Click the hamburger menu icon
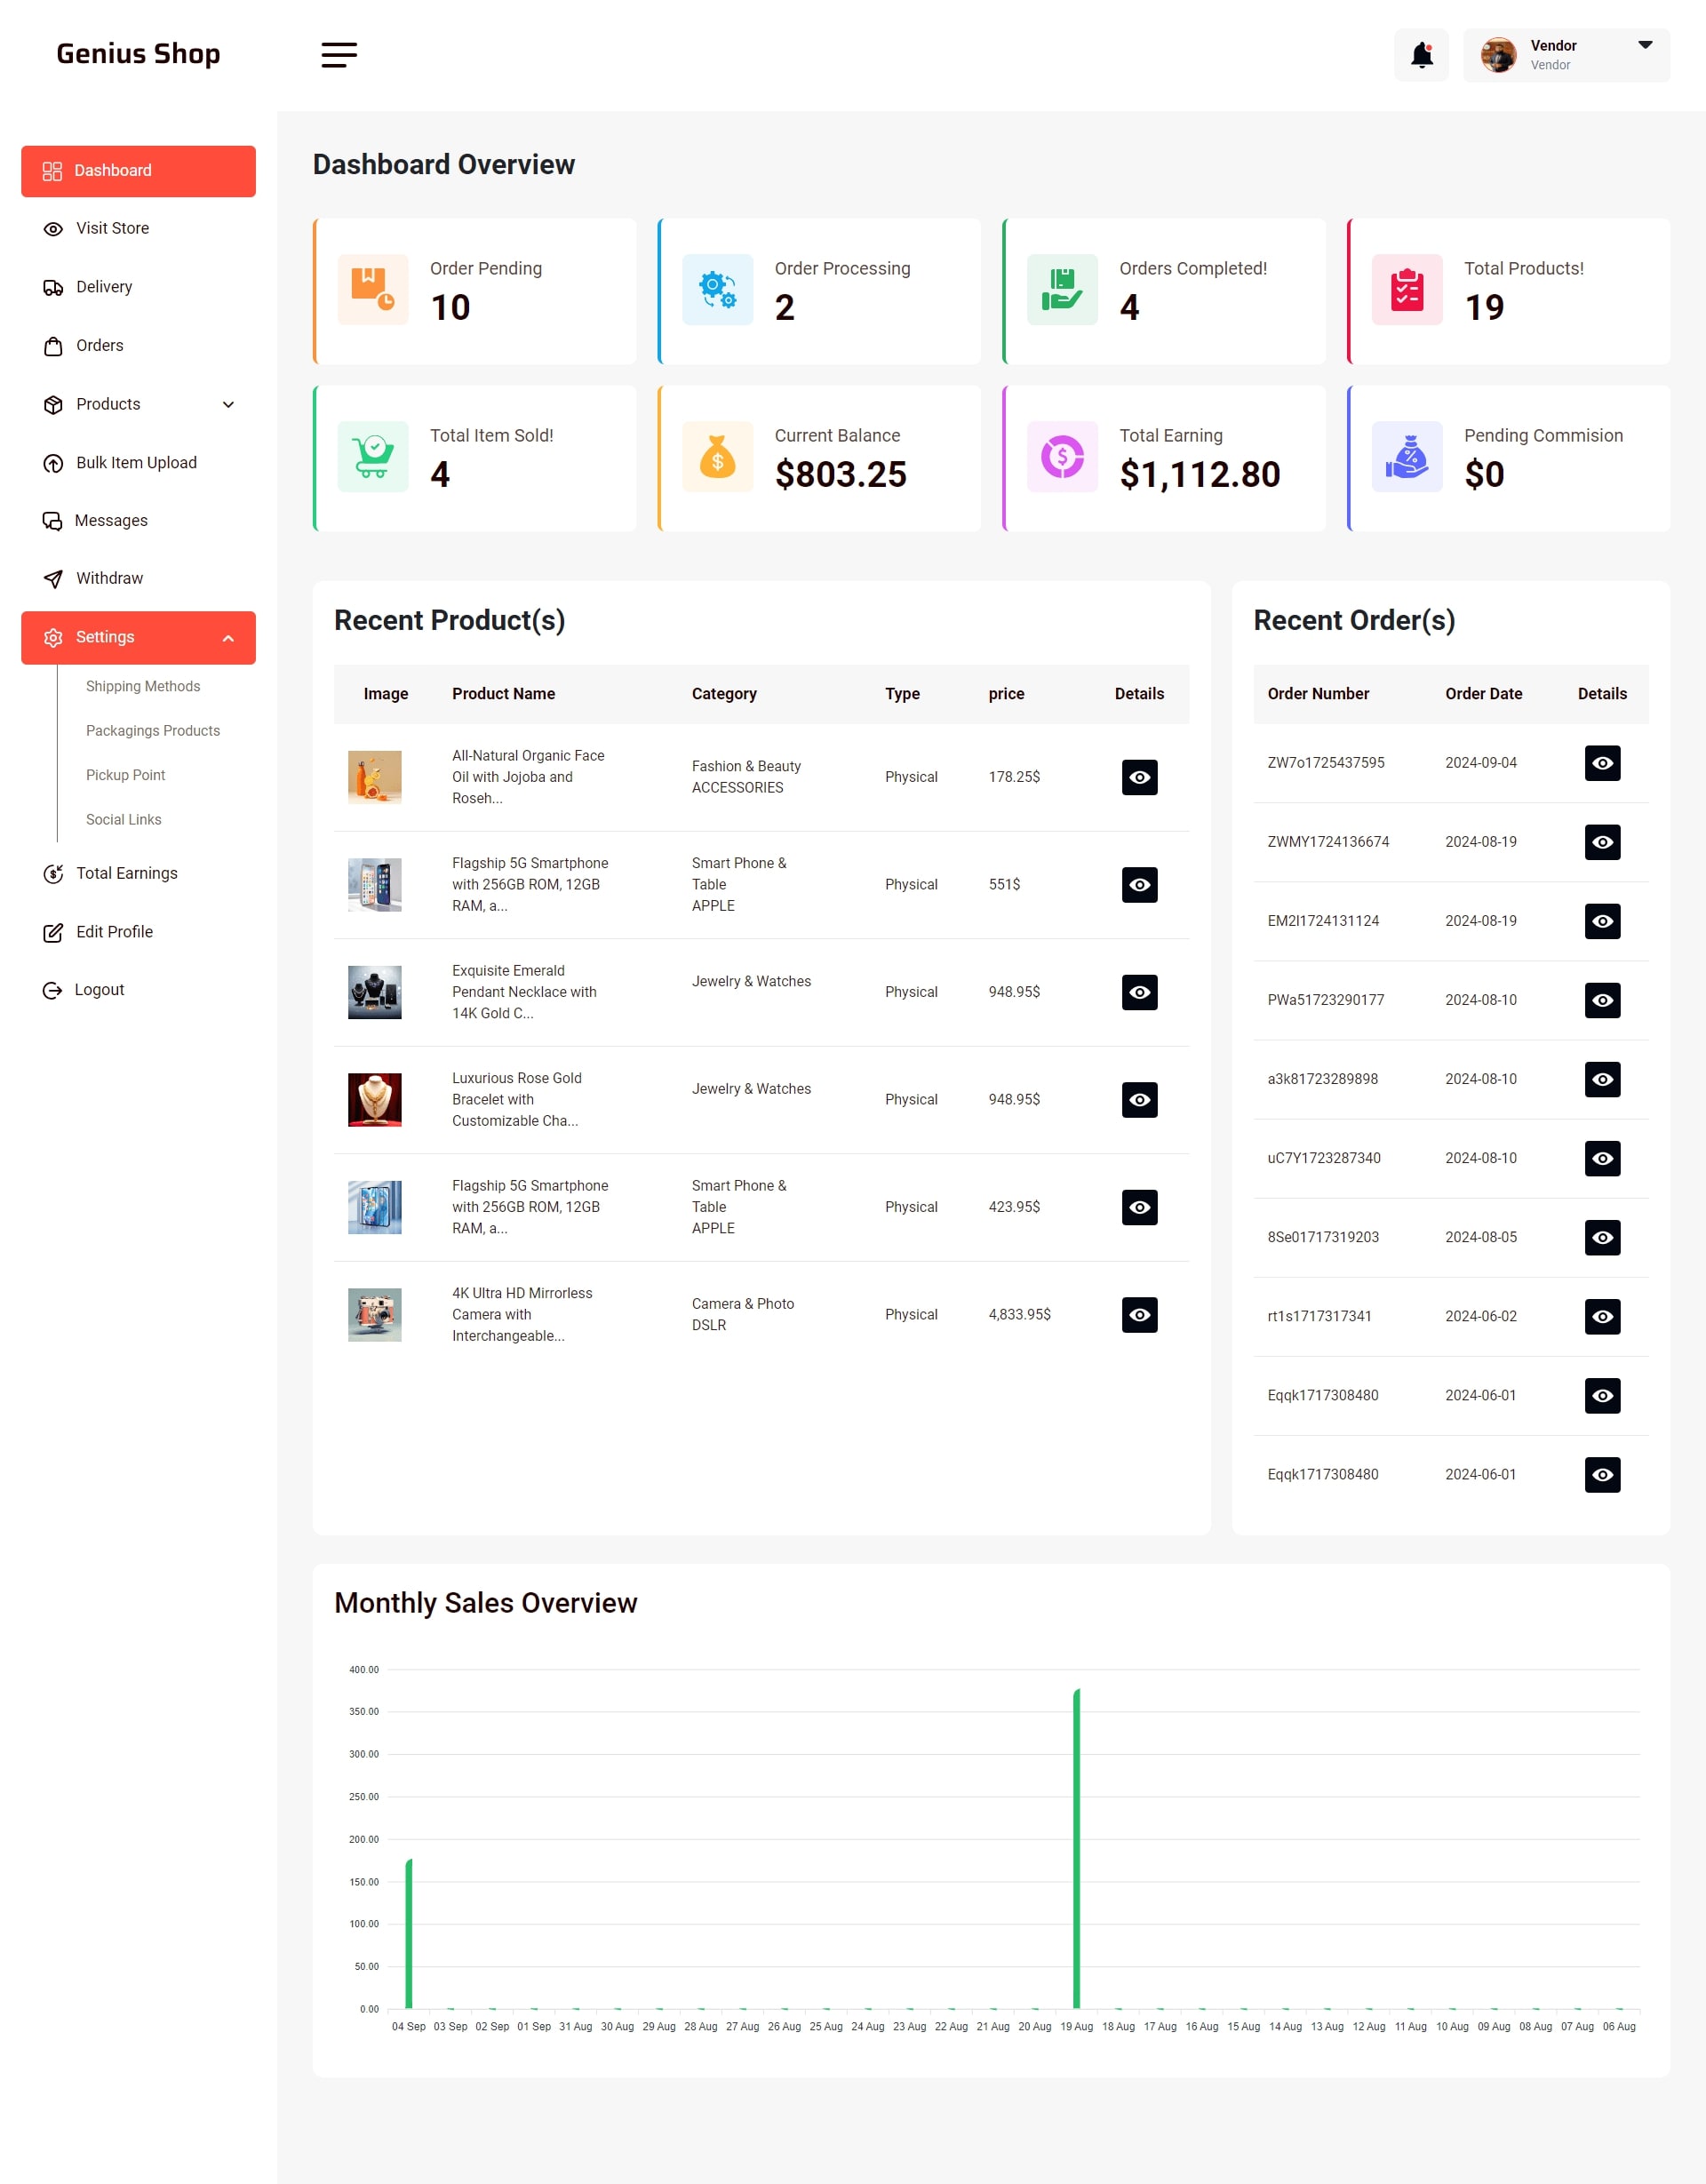 [x=339, y=55]
